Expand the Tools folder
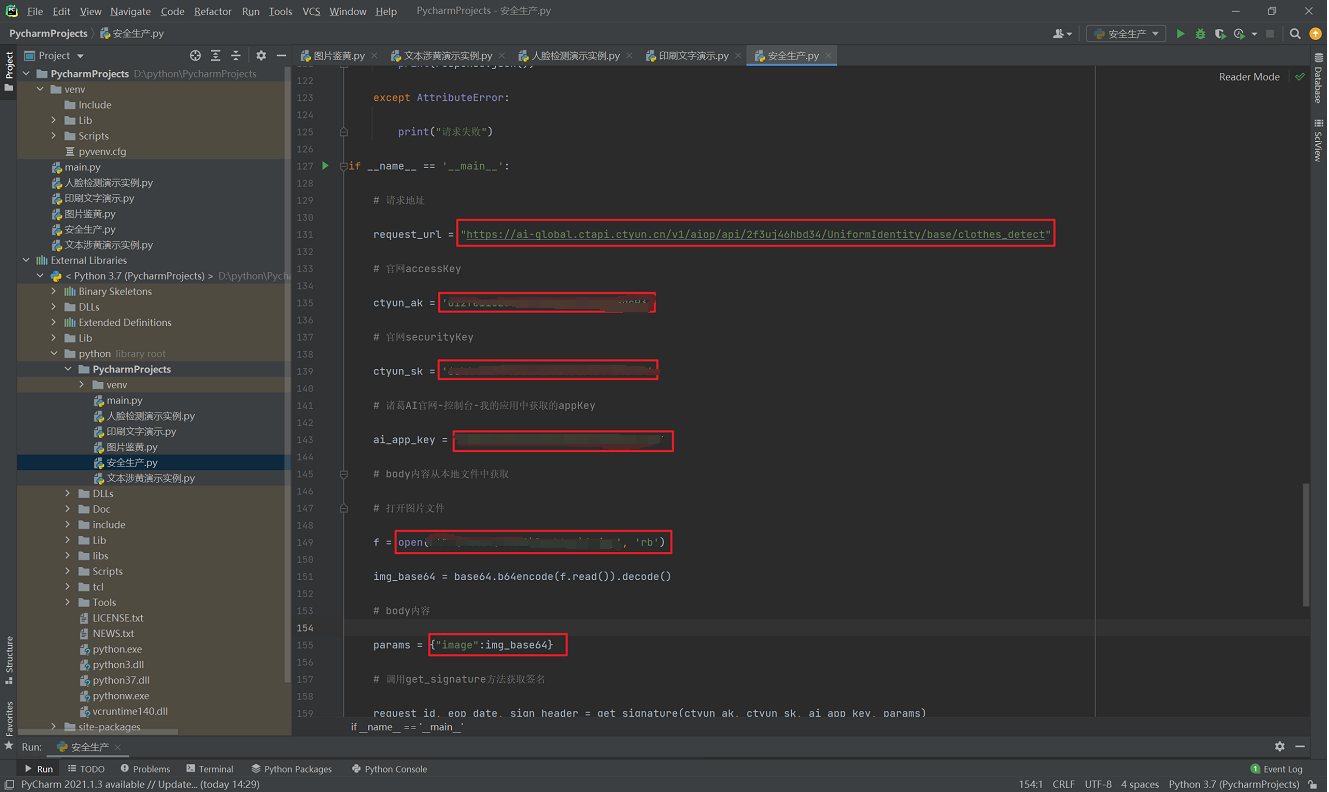1329x792 pixels. pos(68,602)
